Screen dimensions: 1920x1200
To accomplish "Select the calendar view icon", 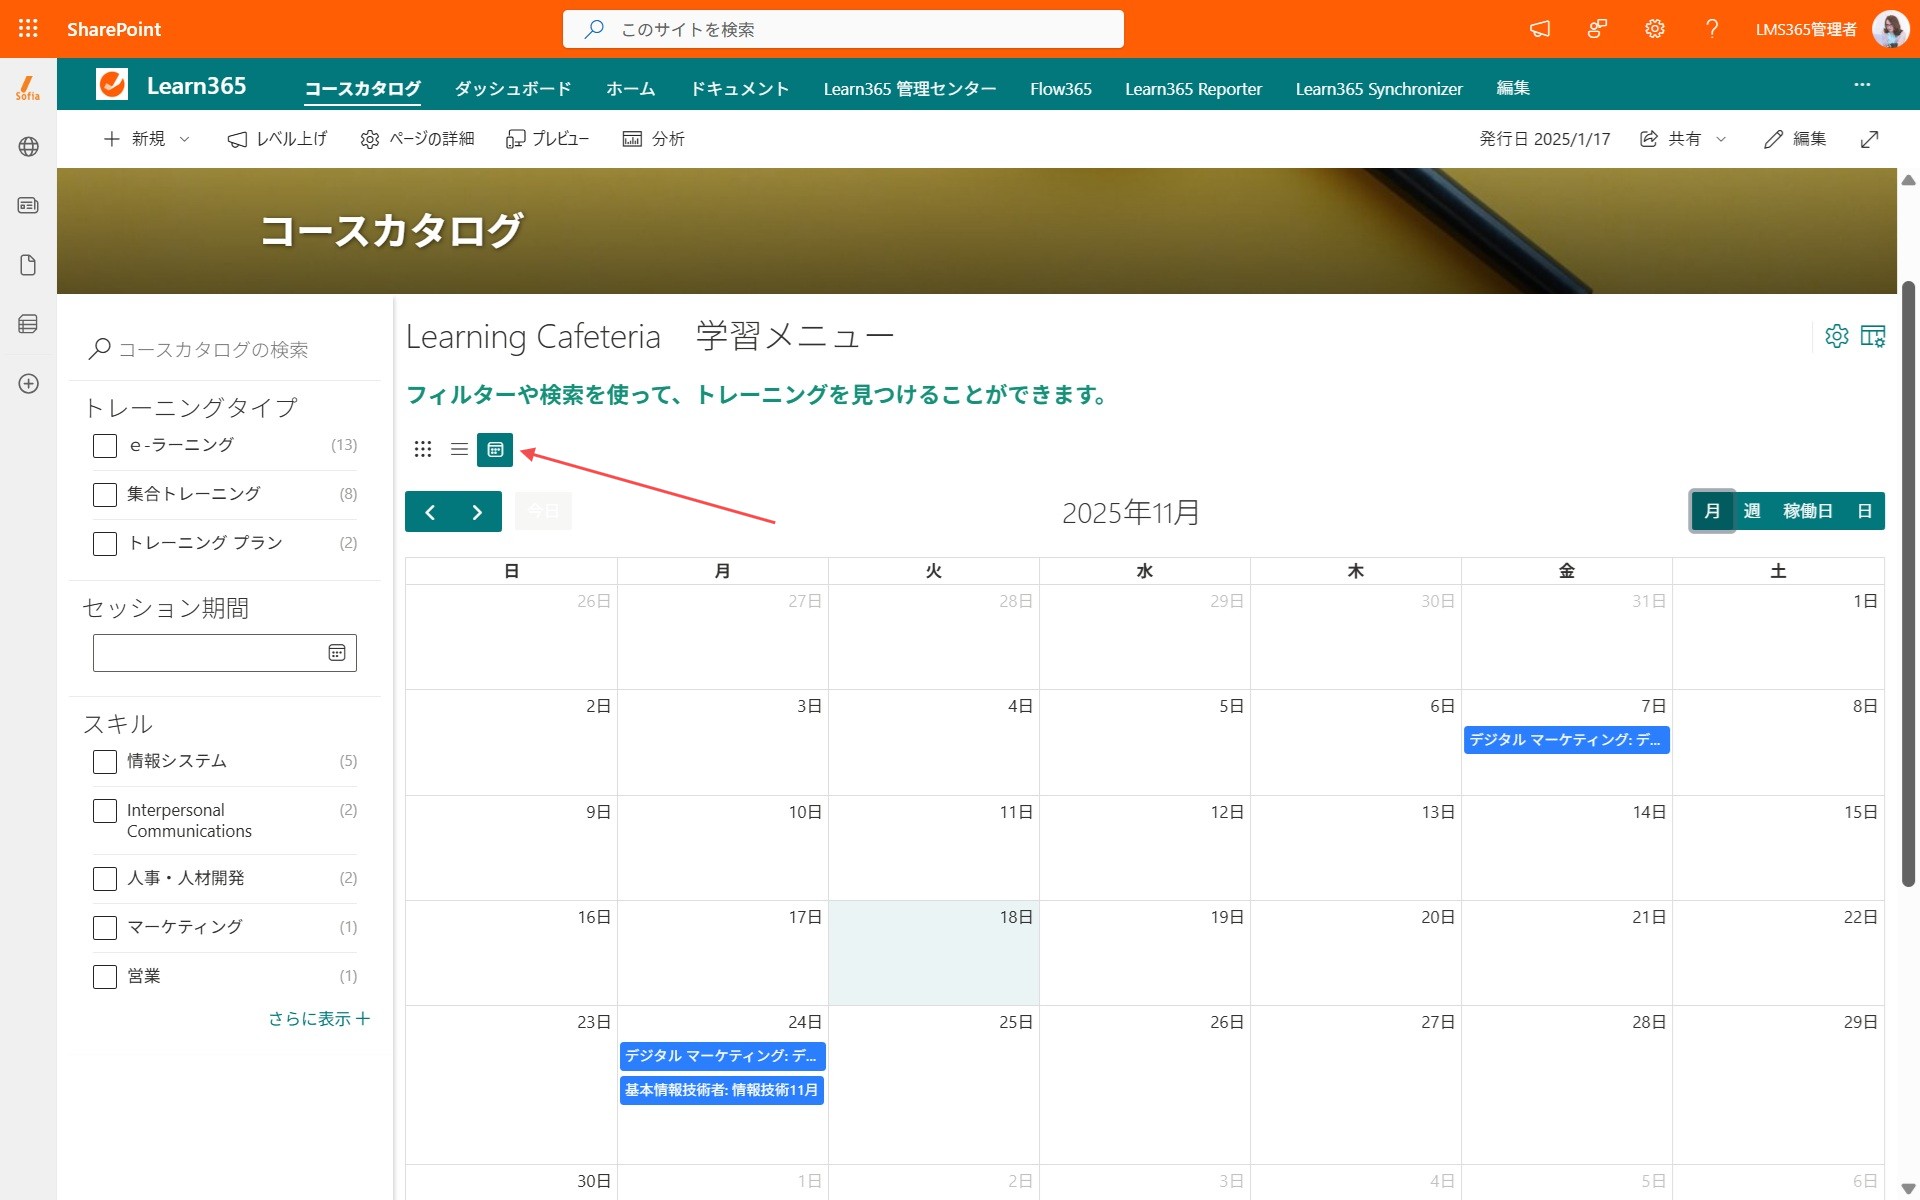I will [495, 450].
